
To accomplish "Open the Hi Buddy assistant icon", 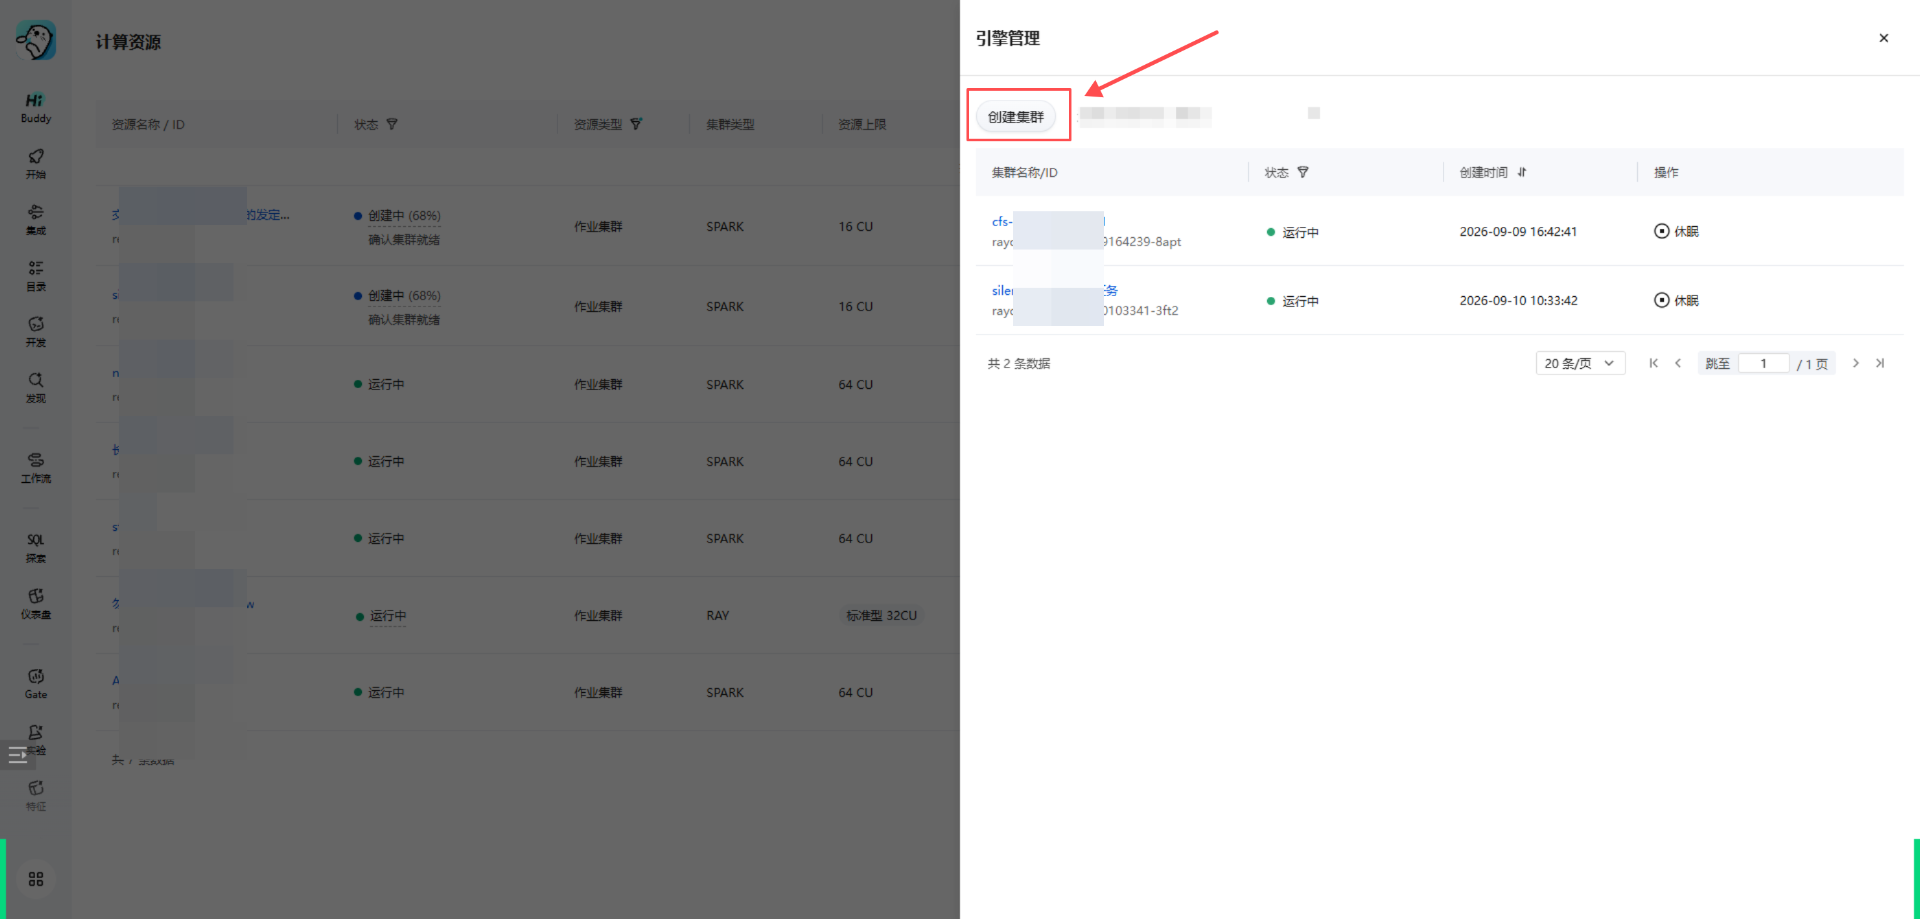I will pos(36,107).
